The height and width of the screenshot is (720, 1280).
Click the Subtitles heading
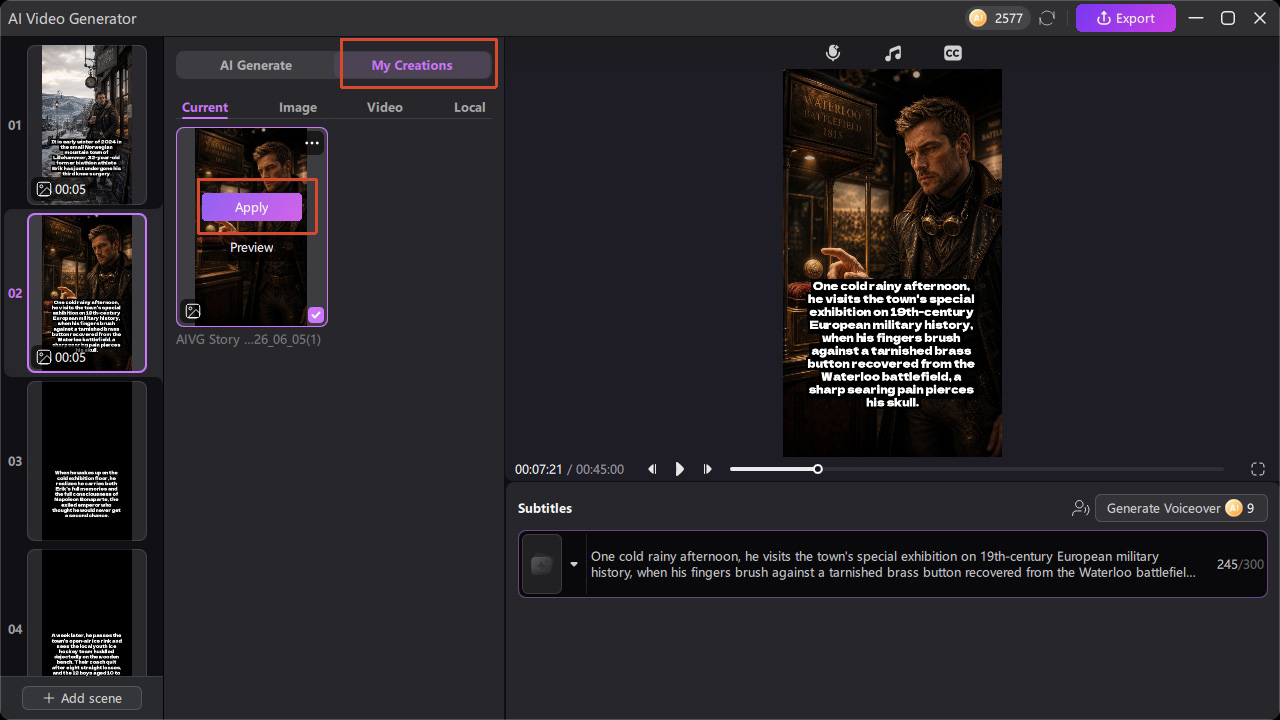click(545, 508)
